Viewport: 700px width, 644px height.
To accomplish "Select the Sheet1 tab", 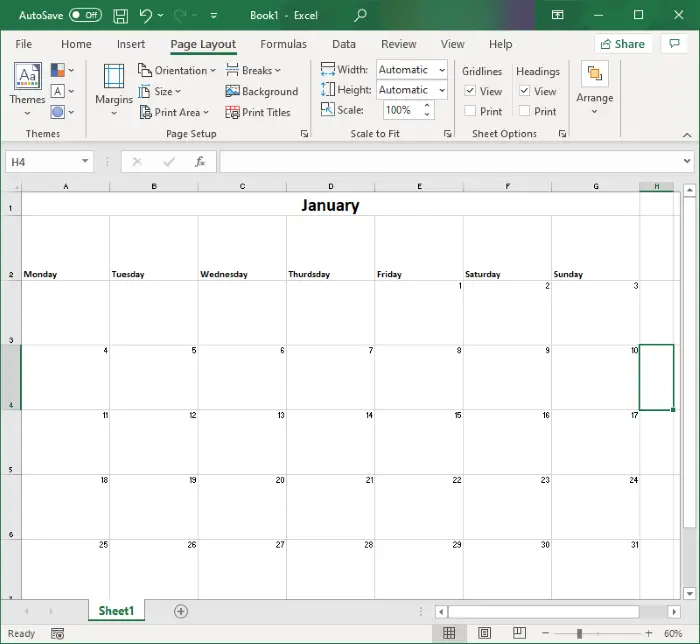I will pos(116,611).
